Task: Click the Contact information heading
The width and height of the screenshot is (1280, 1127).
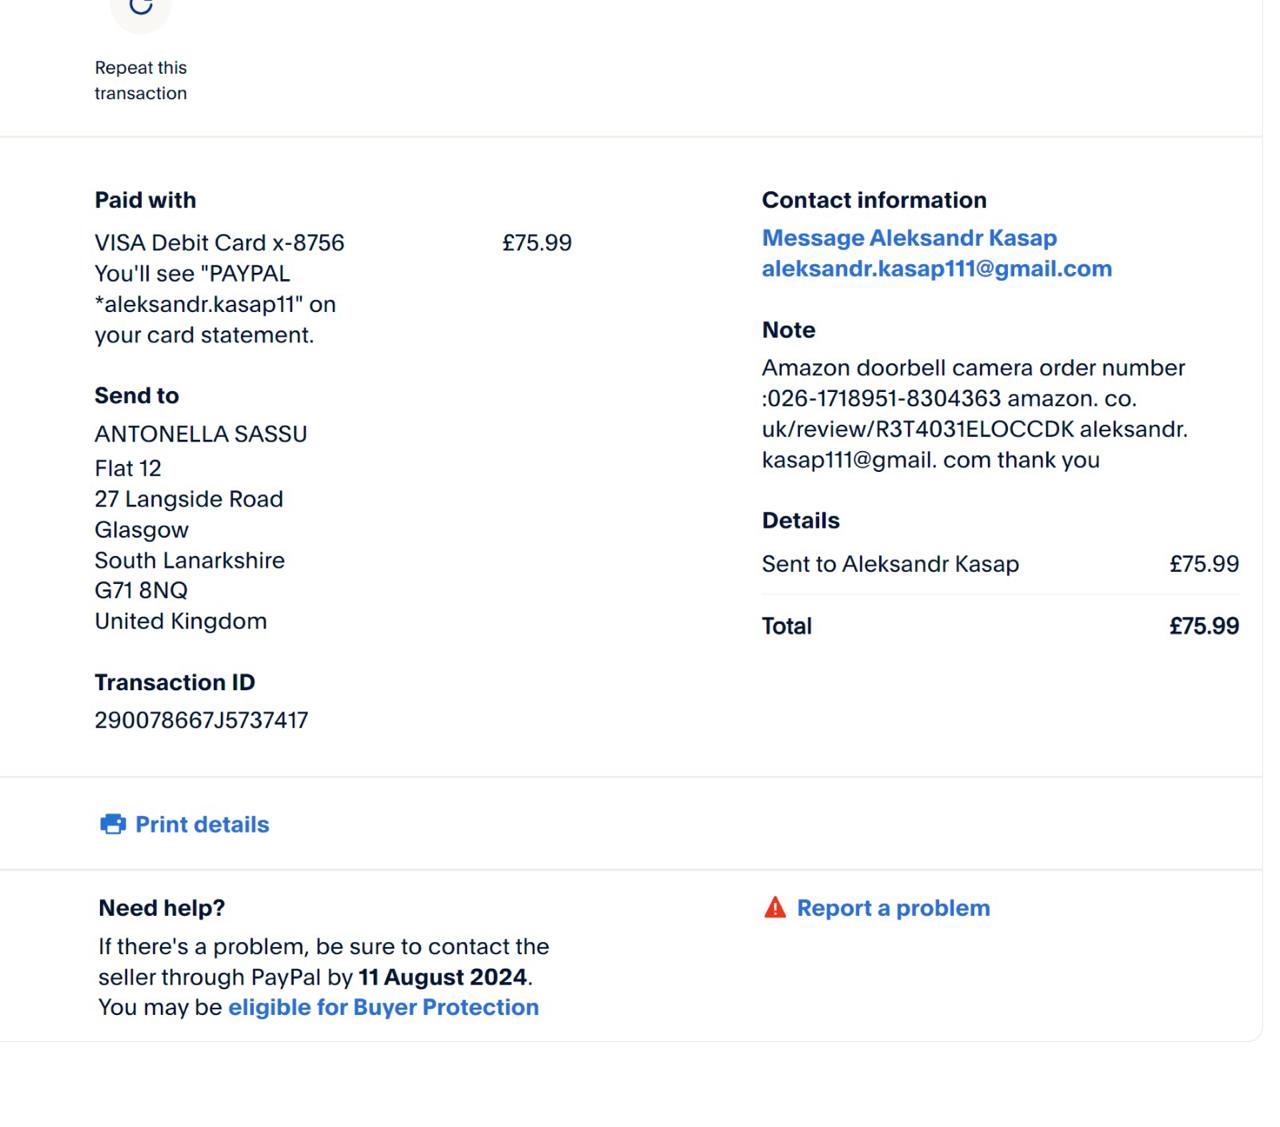Action: point(874,200)
